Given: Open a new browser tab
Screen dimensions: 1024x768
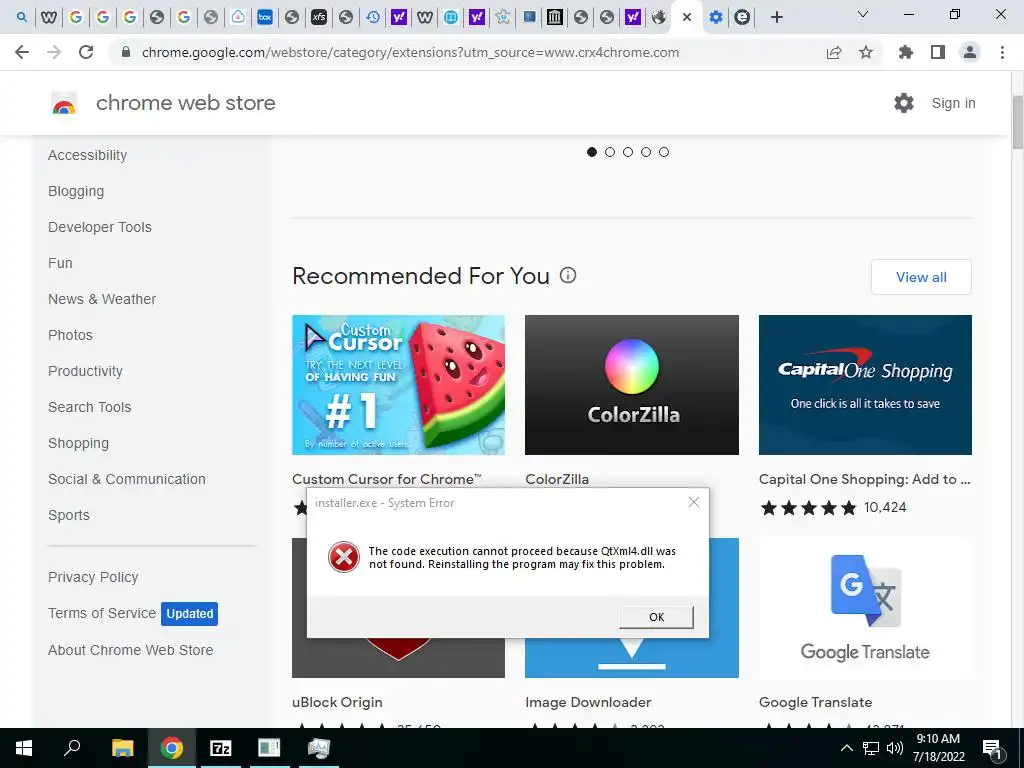Looking at the screenshot, I should pos(776,17).
